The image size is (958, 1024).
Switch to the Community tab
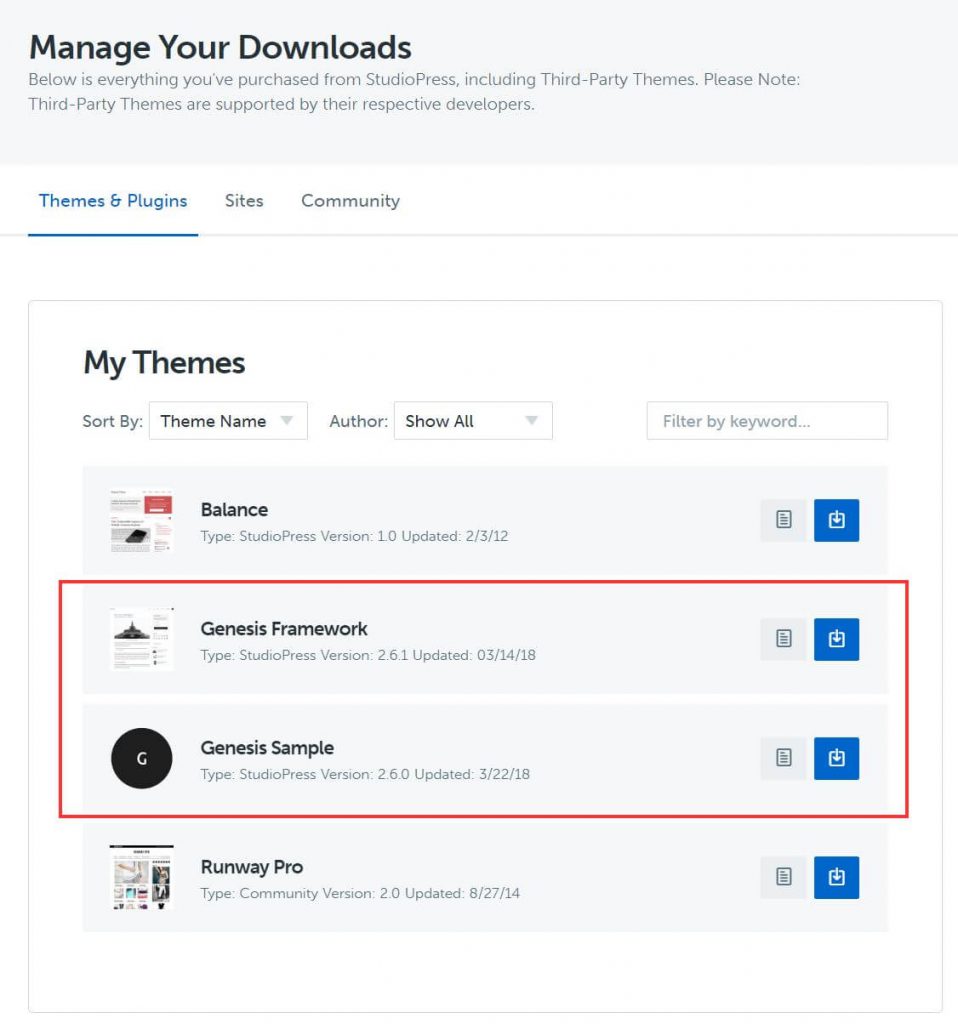pyautogui.click(x=350, y=201)
